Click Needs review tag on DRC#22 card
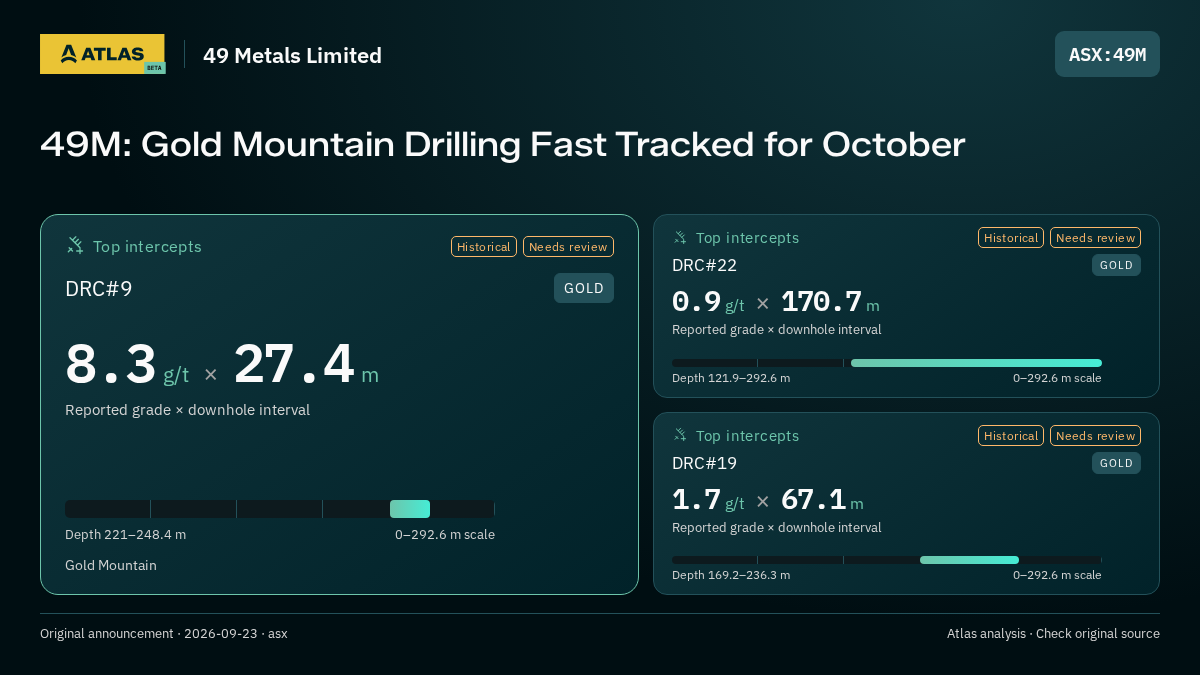Viewport: 1200px width, 675px height. click(1095, 238)
